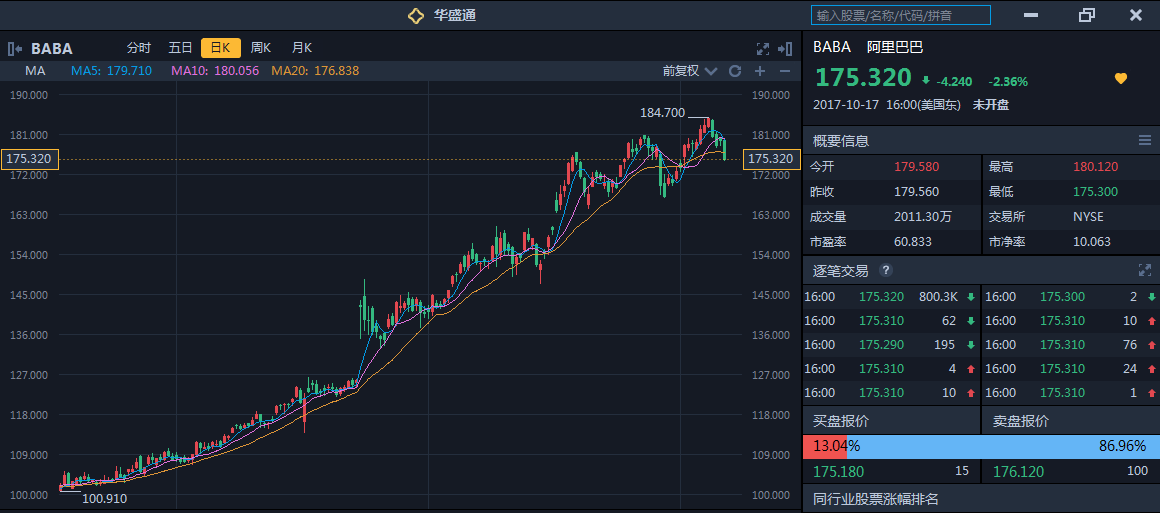Open 概要信息 panel menu icon
Image resolution: width=1160 pixels, height=513 pixels.
click(1145, 141)
